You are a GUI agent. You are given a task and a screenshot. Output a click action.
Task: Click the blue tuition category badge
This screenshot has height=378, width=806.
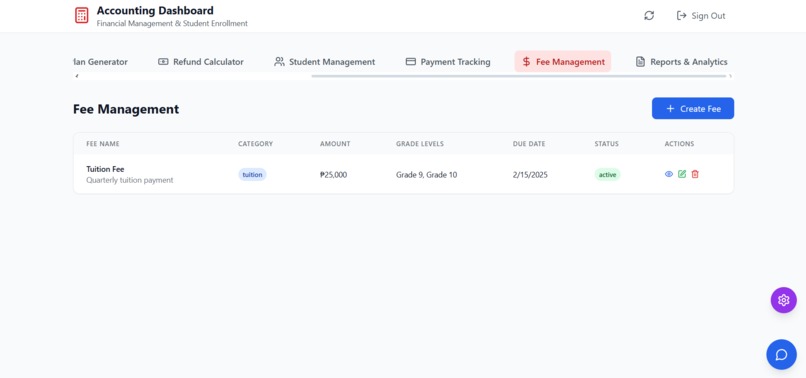[252, 174]
